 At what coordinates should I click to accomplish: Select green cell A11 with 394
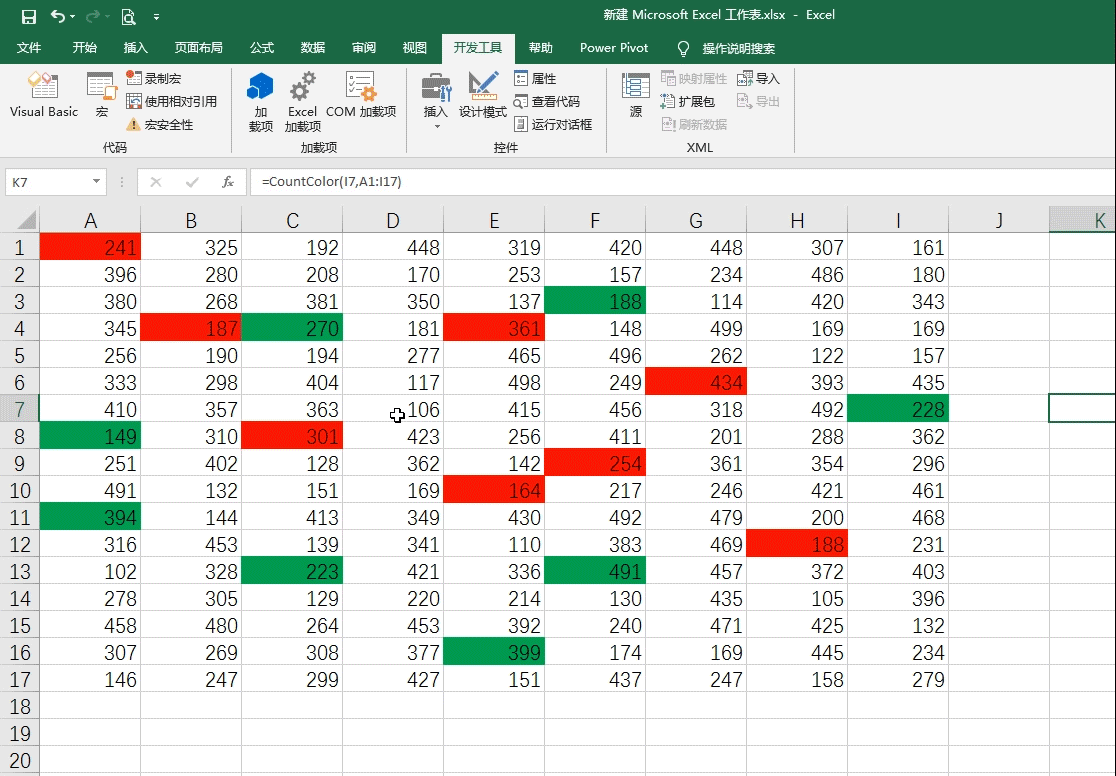pyautogui.click(x=90, y=517)
